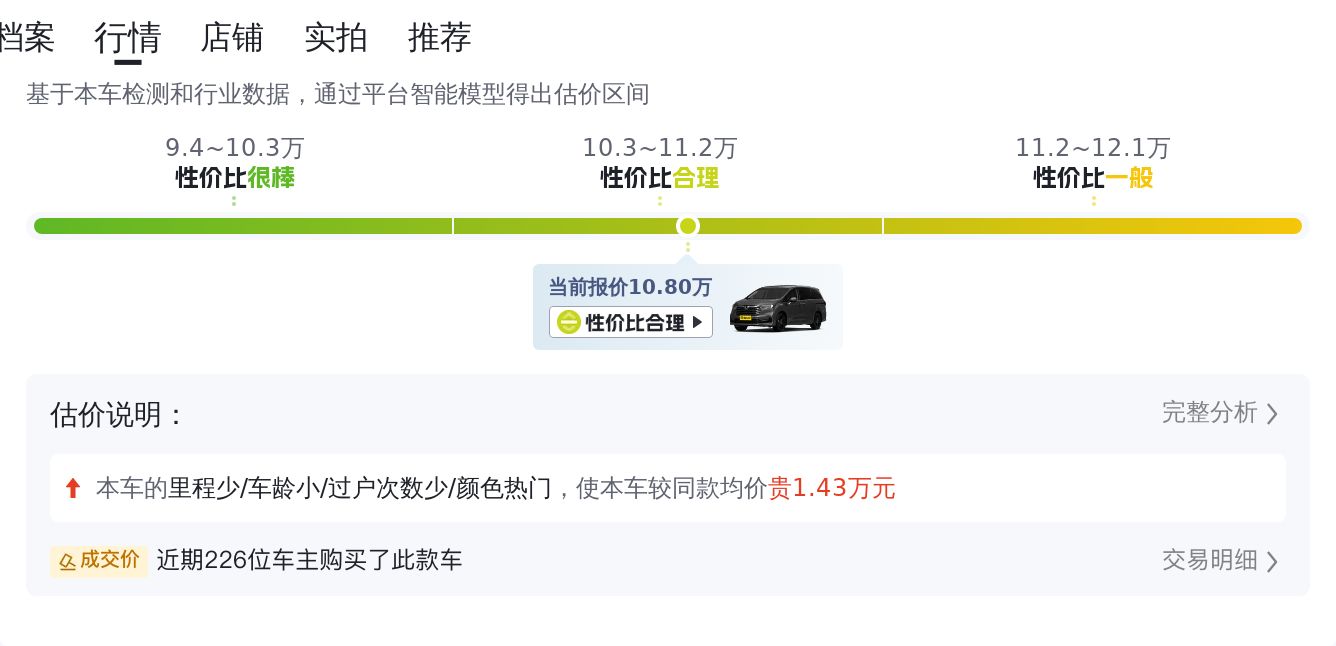Open the 档案 tab
Viewport: 1336px width, 646px height.
(26, 38)
